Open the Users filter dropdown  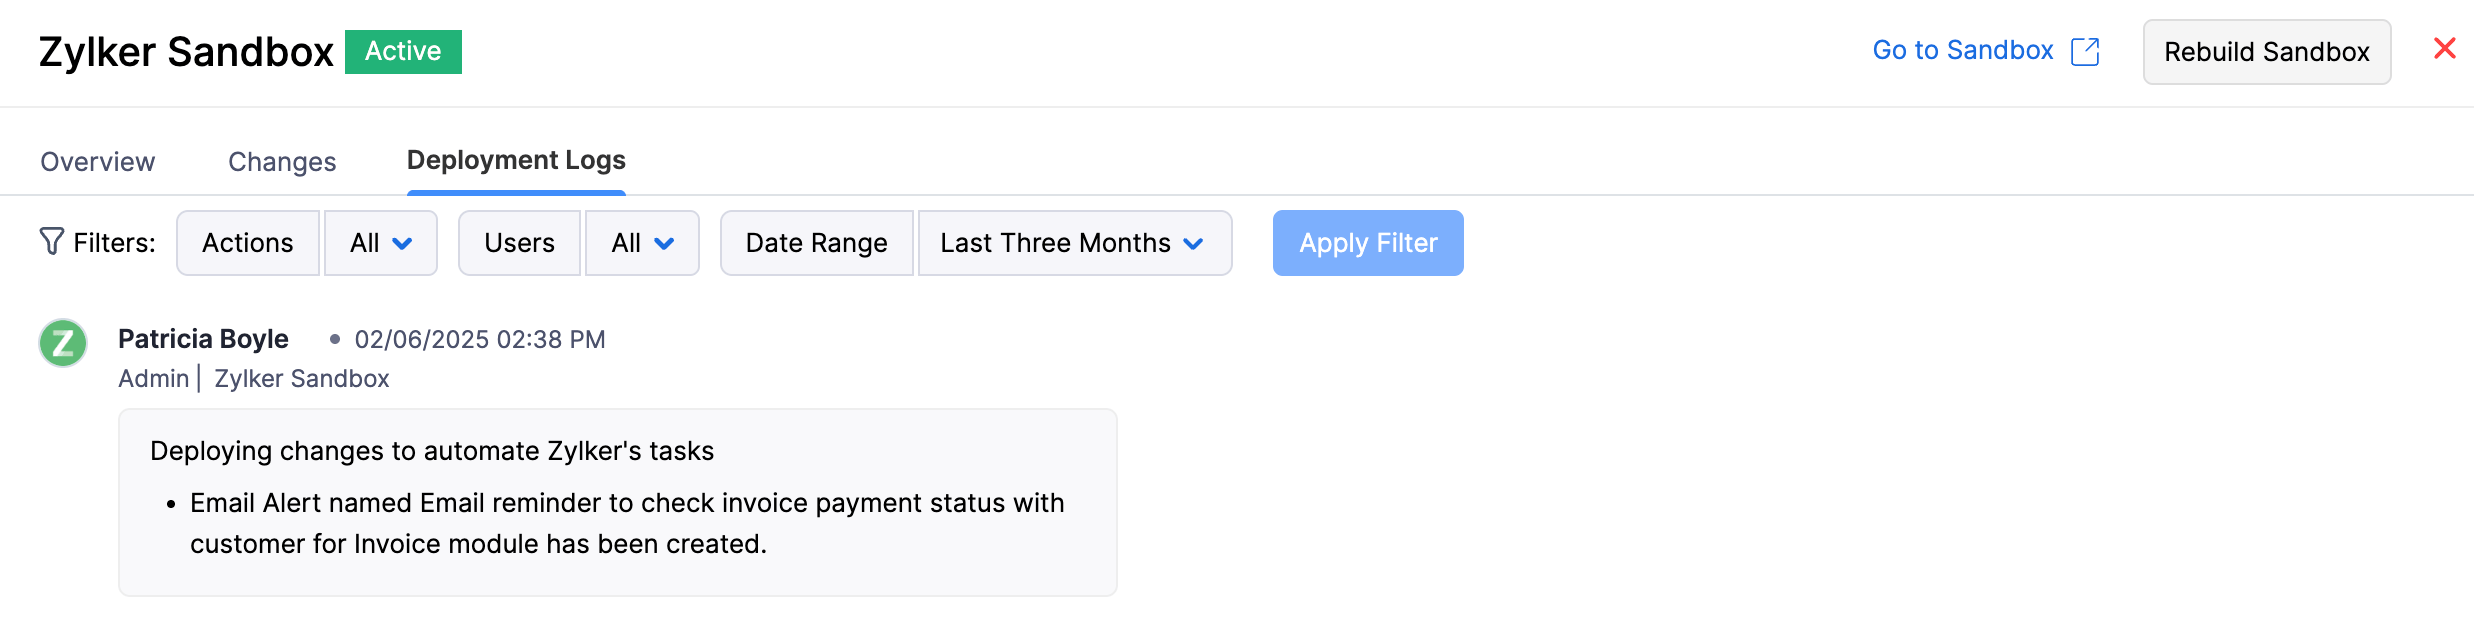coord(641,242)
